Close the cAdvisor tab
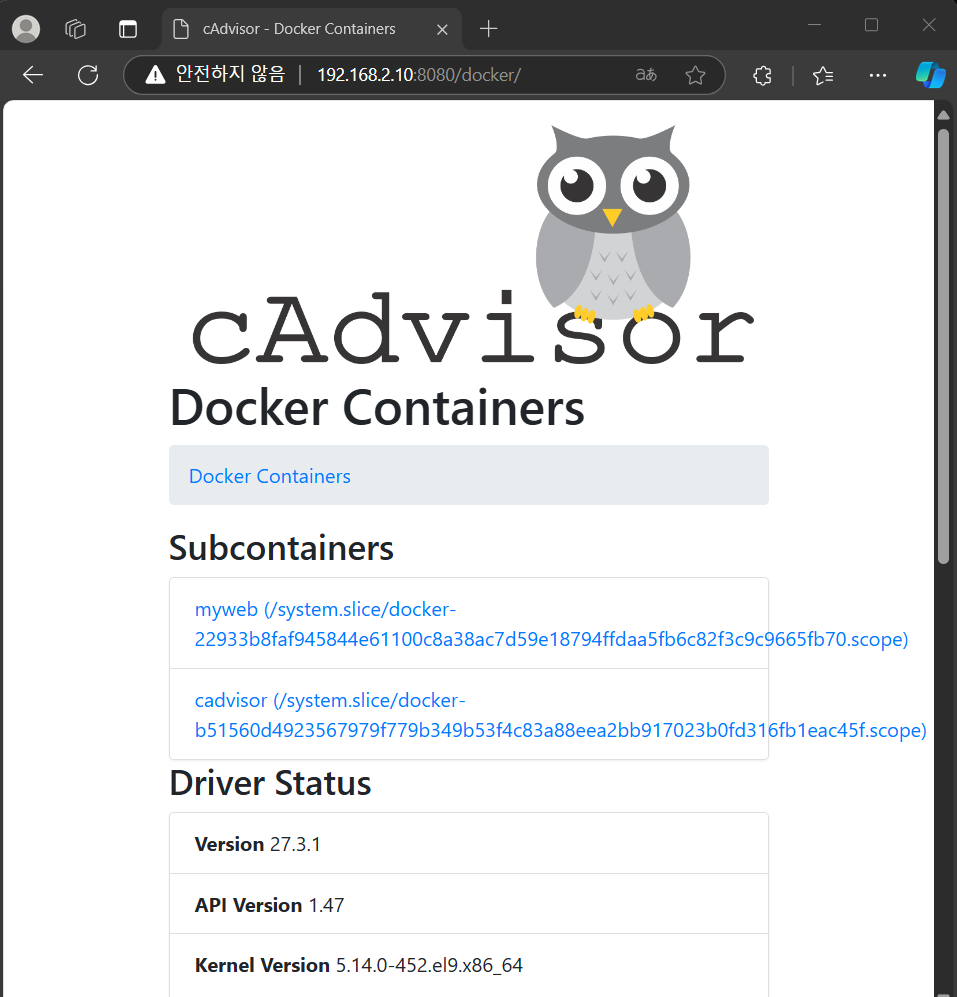 click(443, 29)
